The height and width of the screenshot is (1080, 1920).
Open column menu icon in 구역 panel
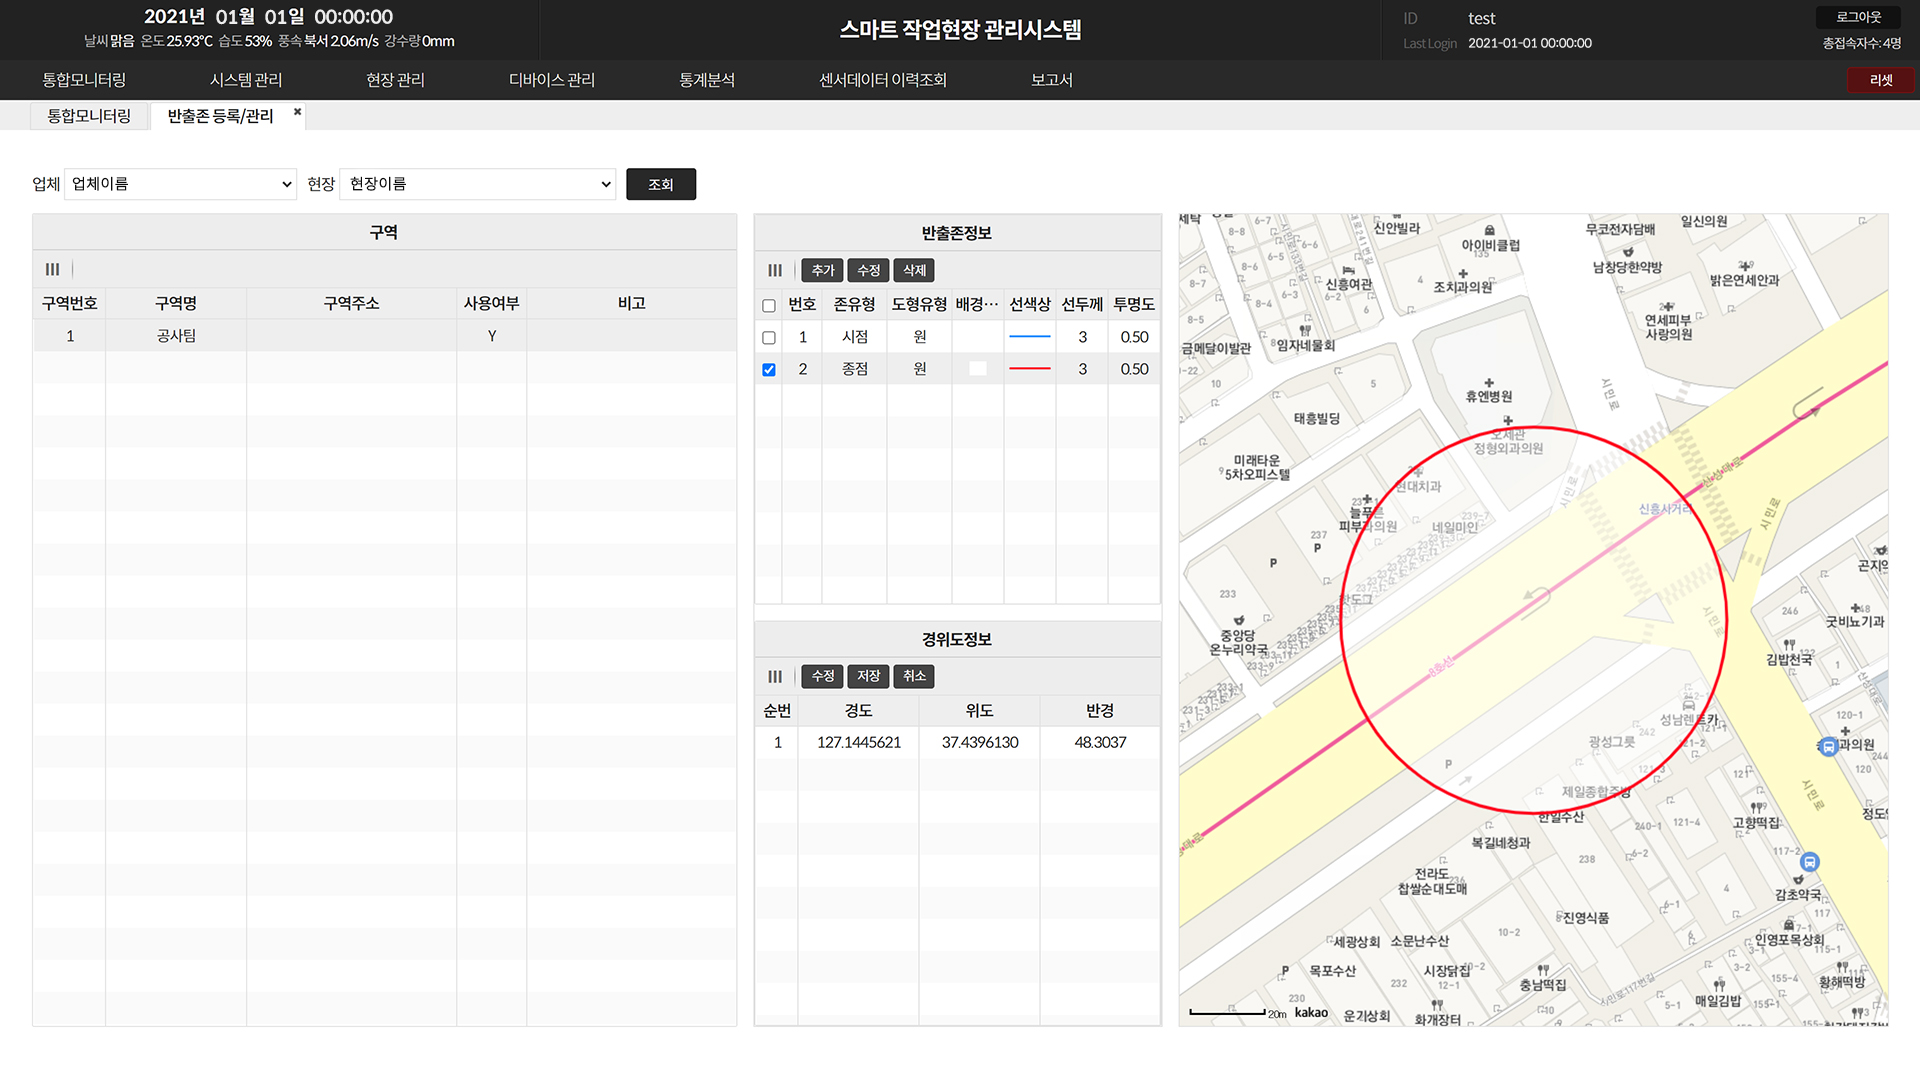[x=52, y=269]
